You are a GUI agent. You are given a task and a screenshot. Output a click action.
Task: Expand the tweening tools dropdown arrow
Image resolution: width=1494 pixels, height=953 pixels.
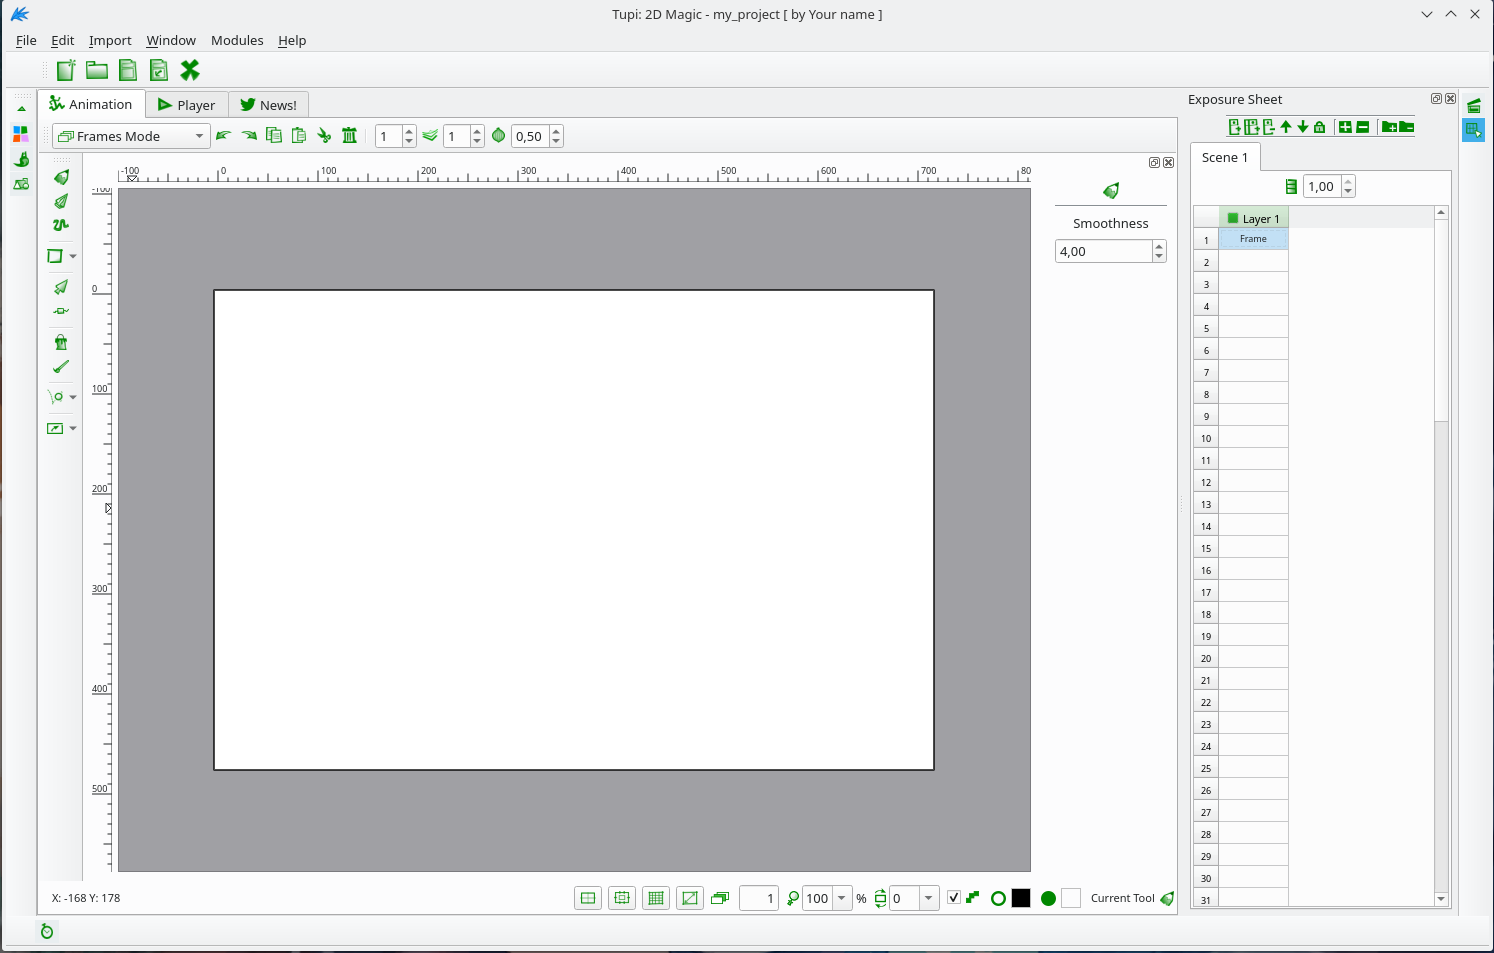click(73, 398)
